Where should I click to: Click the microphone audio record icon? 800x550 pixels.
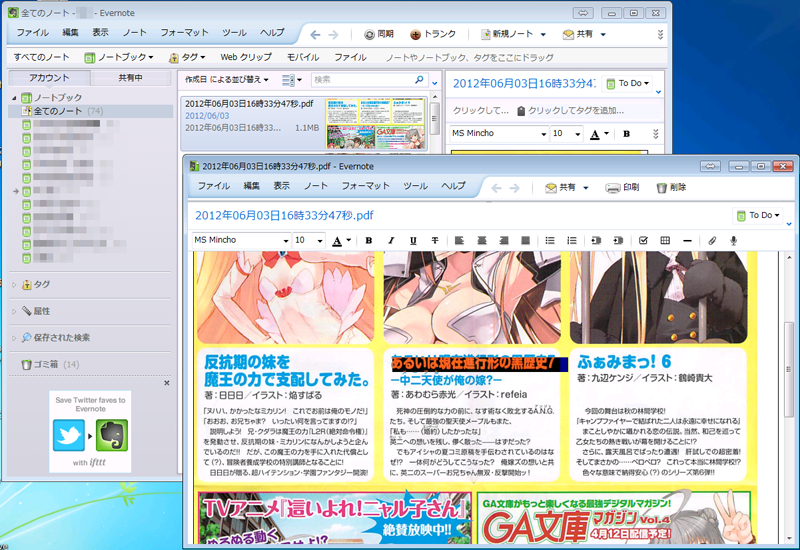pos(734,241)
